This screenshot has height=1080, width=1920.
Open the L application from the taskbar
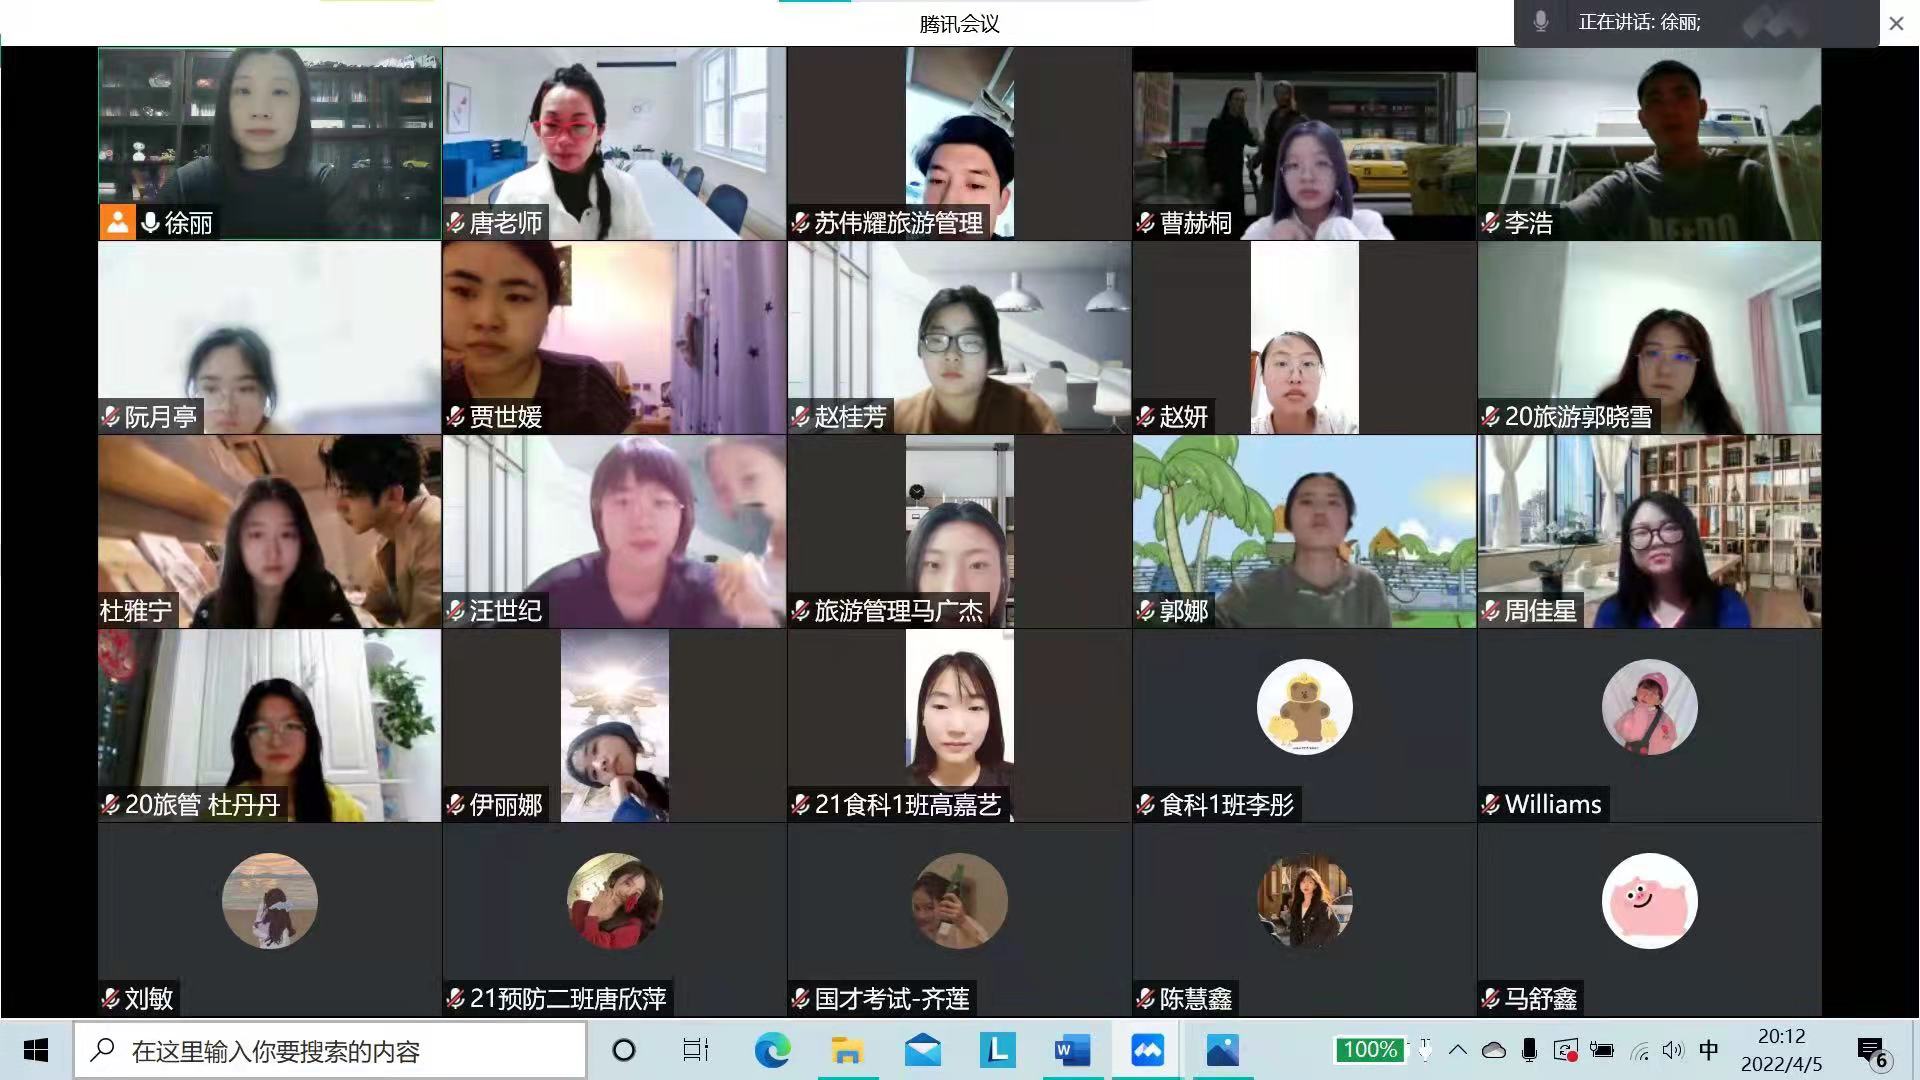click(x=997, y=1050)
